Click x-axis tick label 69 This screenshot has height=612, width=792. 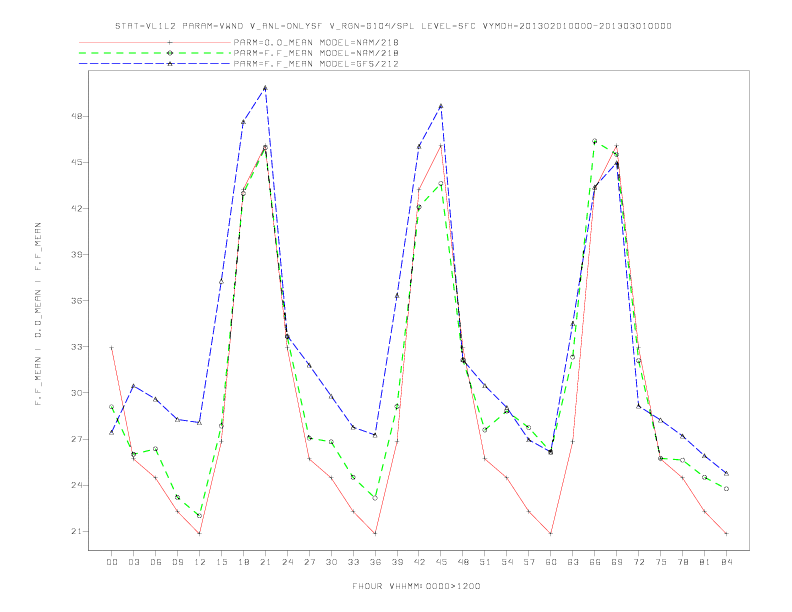617,562
